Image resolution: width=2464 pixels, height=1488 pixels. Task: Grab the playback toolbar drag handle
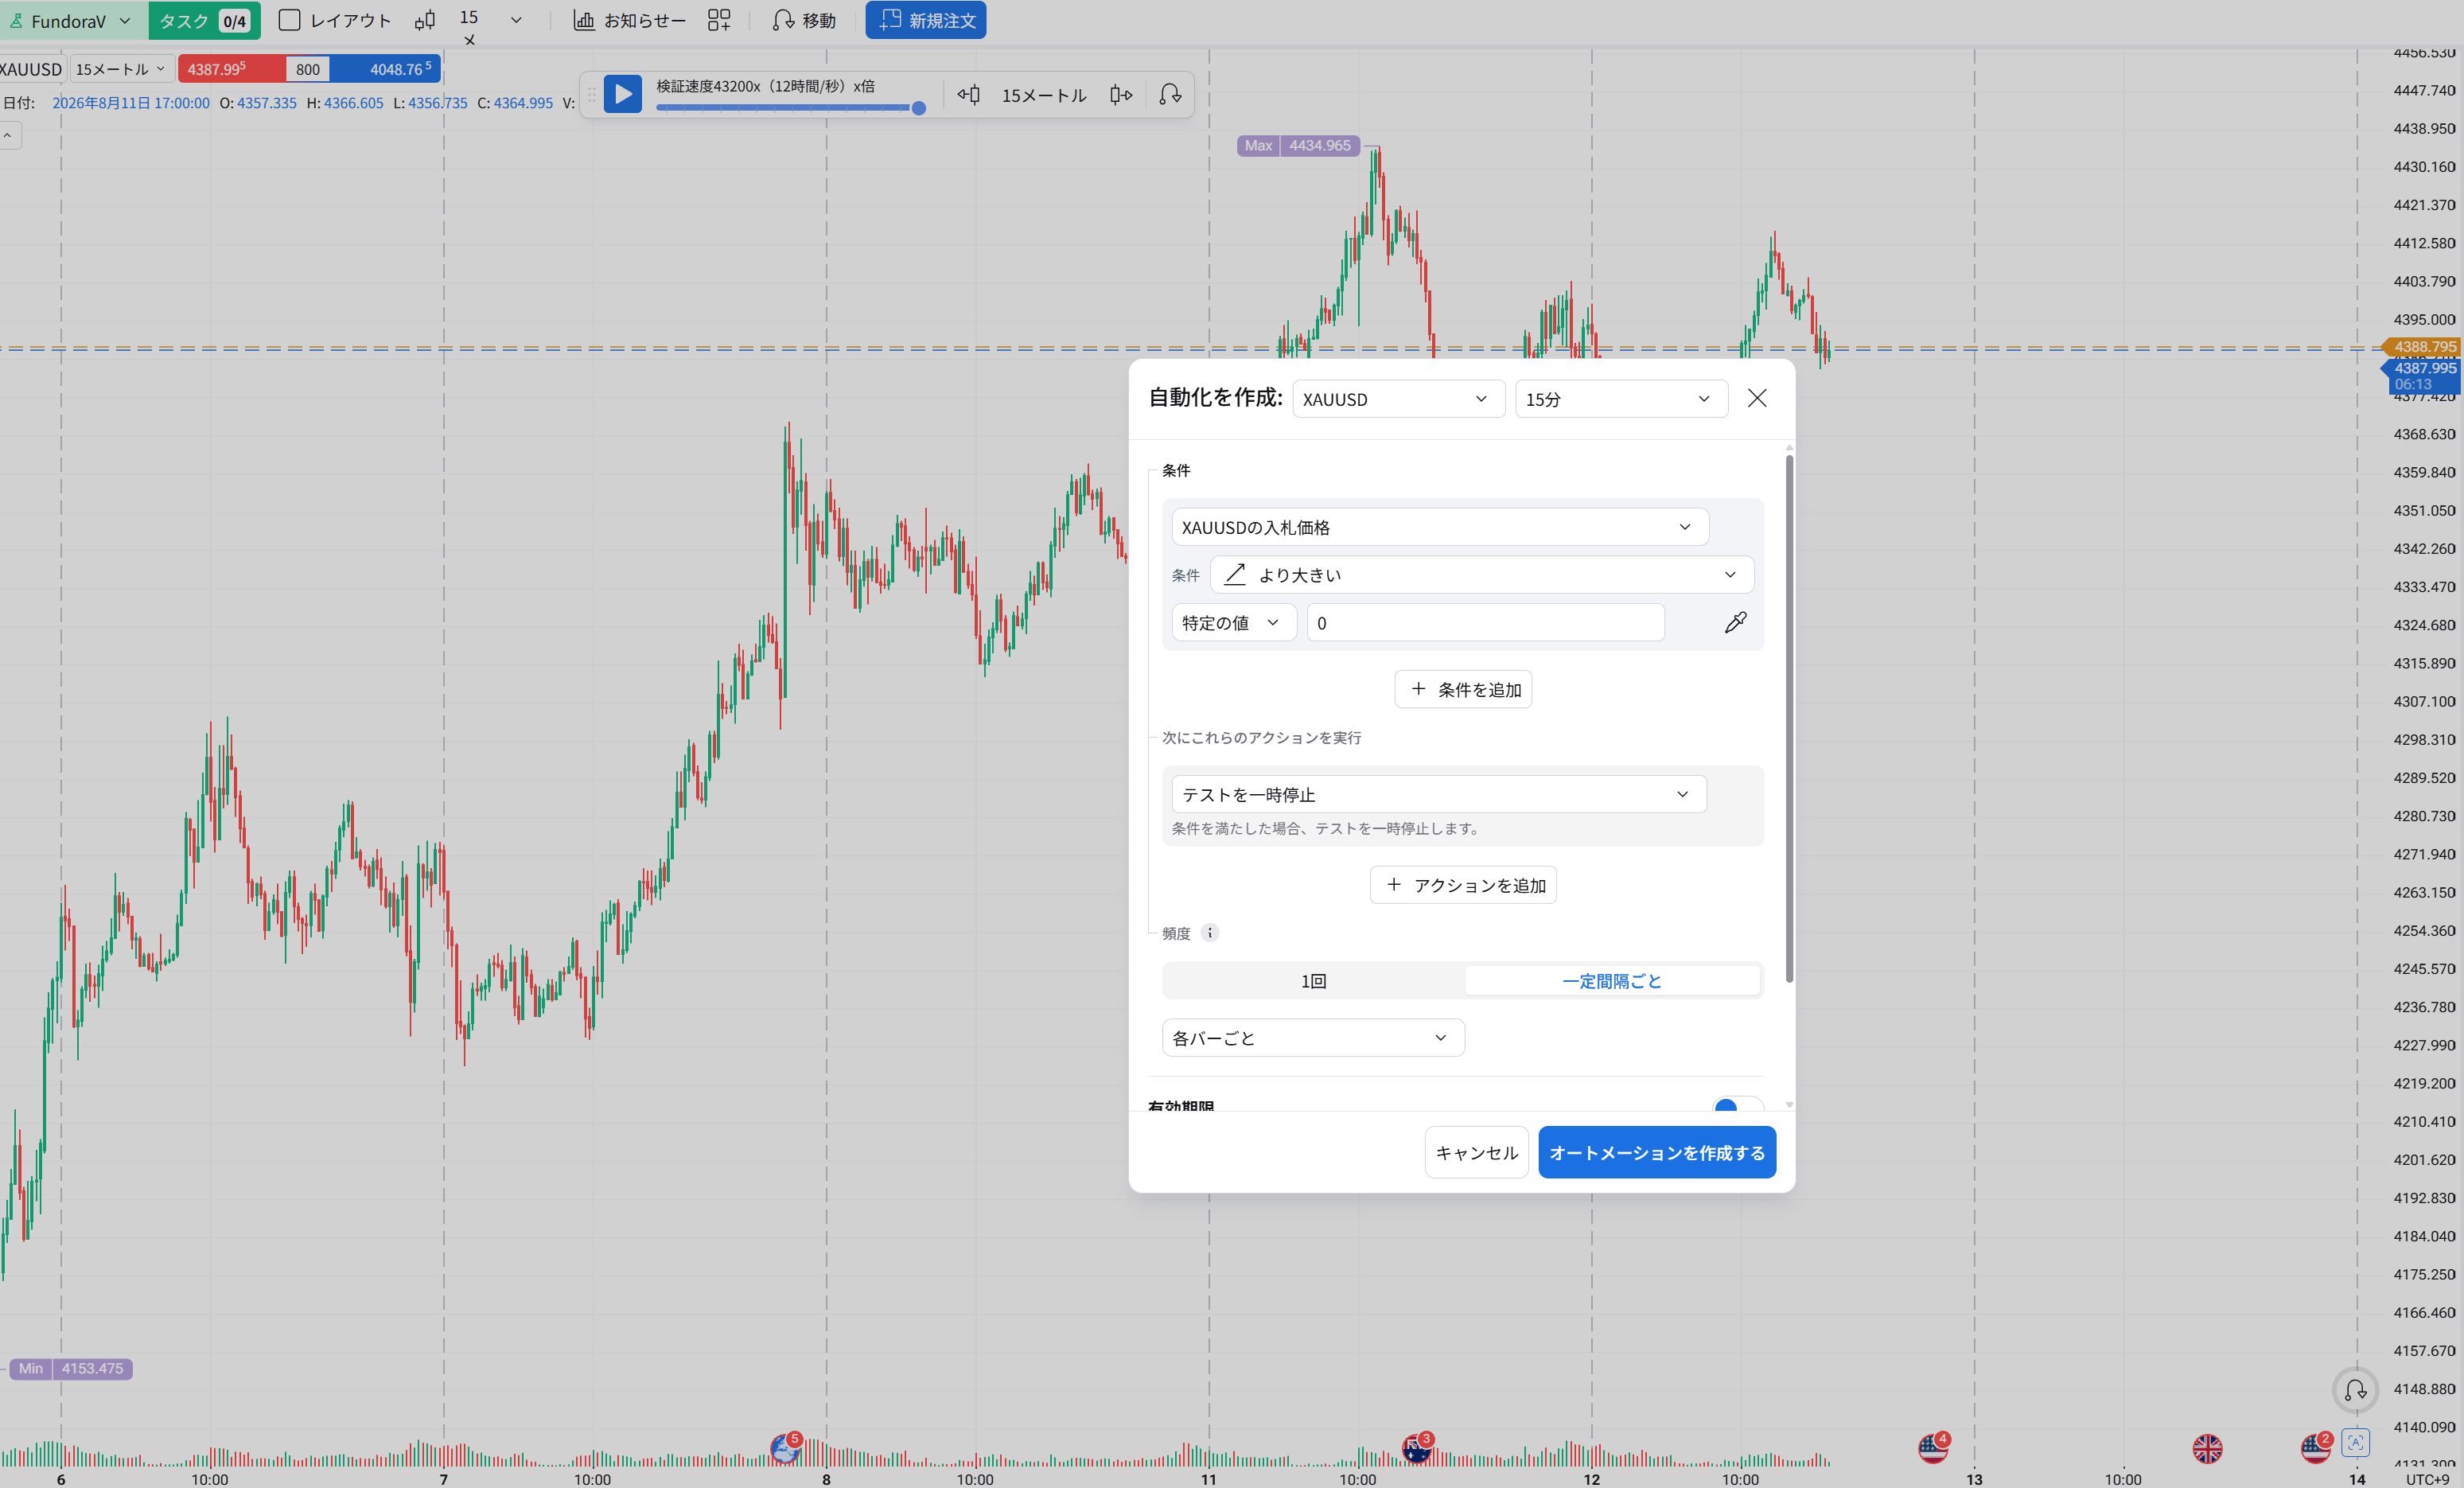[591, 95]
